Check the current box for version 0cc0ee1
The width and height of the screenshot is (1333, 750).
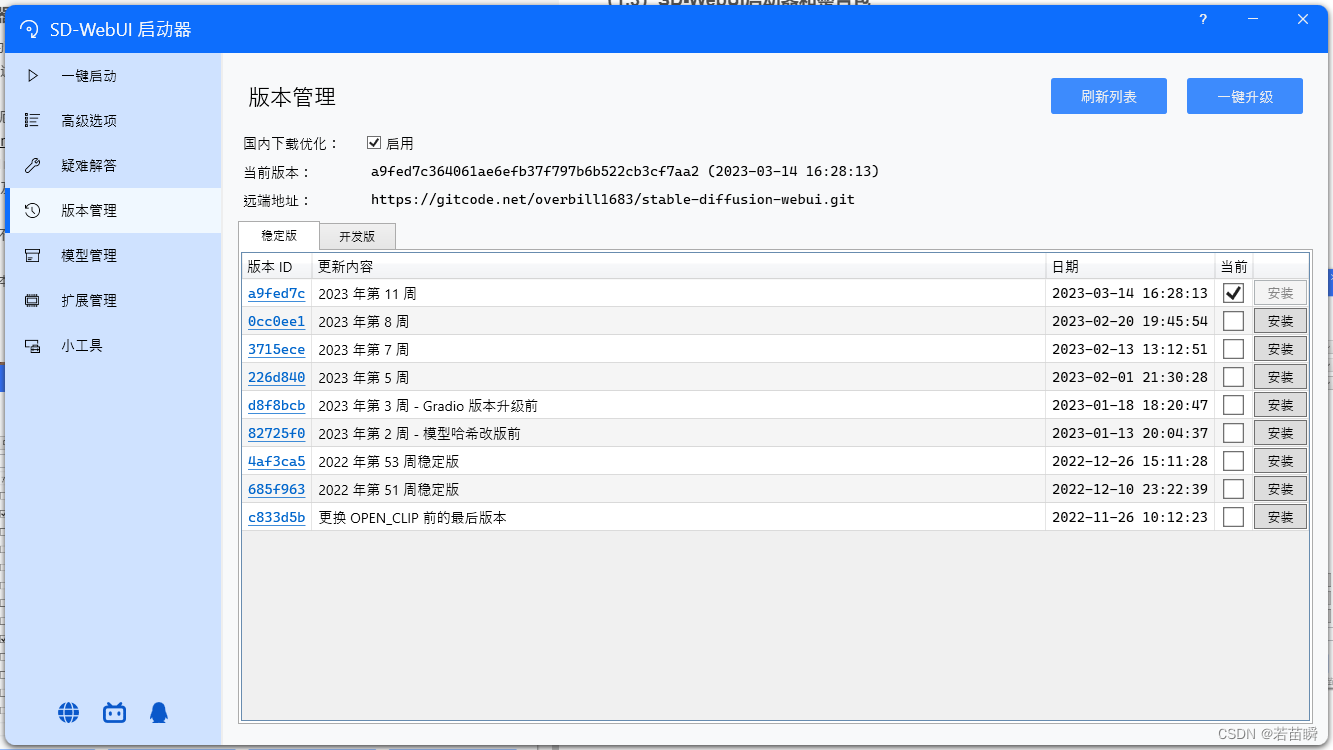pos(1234,321)
